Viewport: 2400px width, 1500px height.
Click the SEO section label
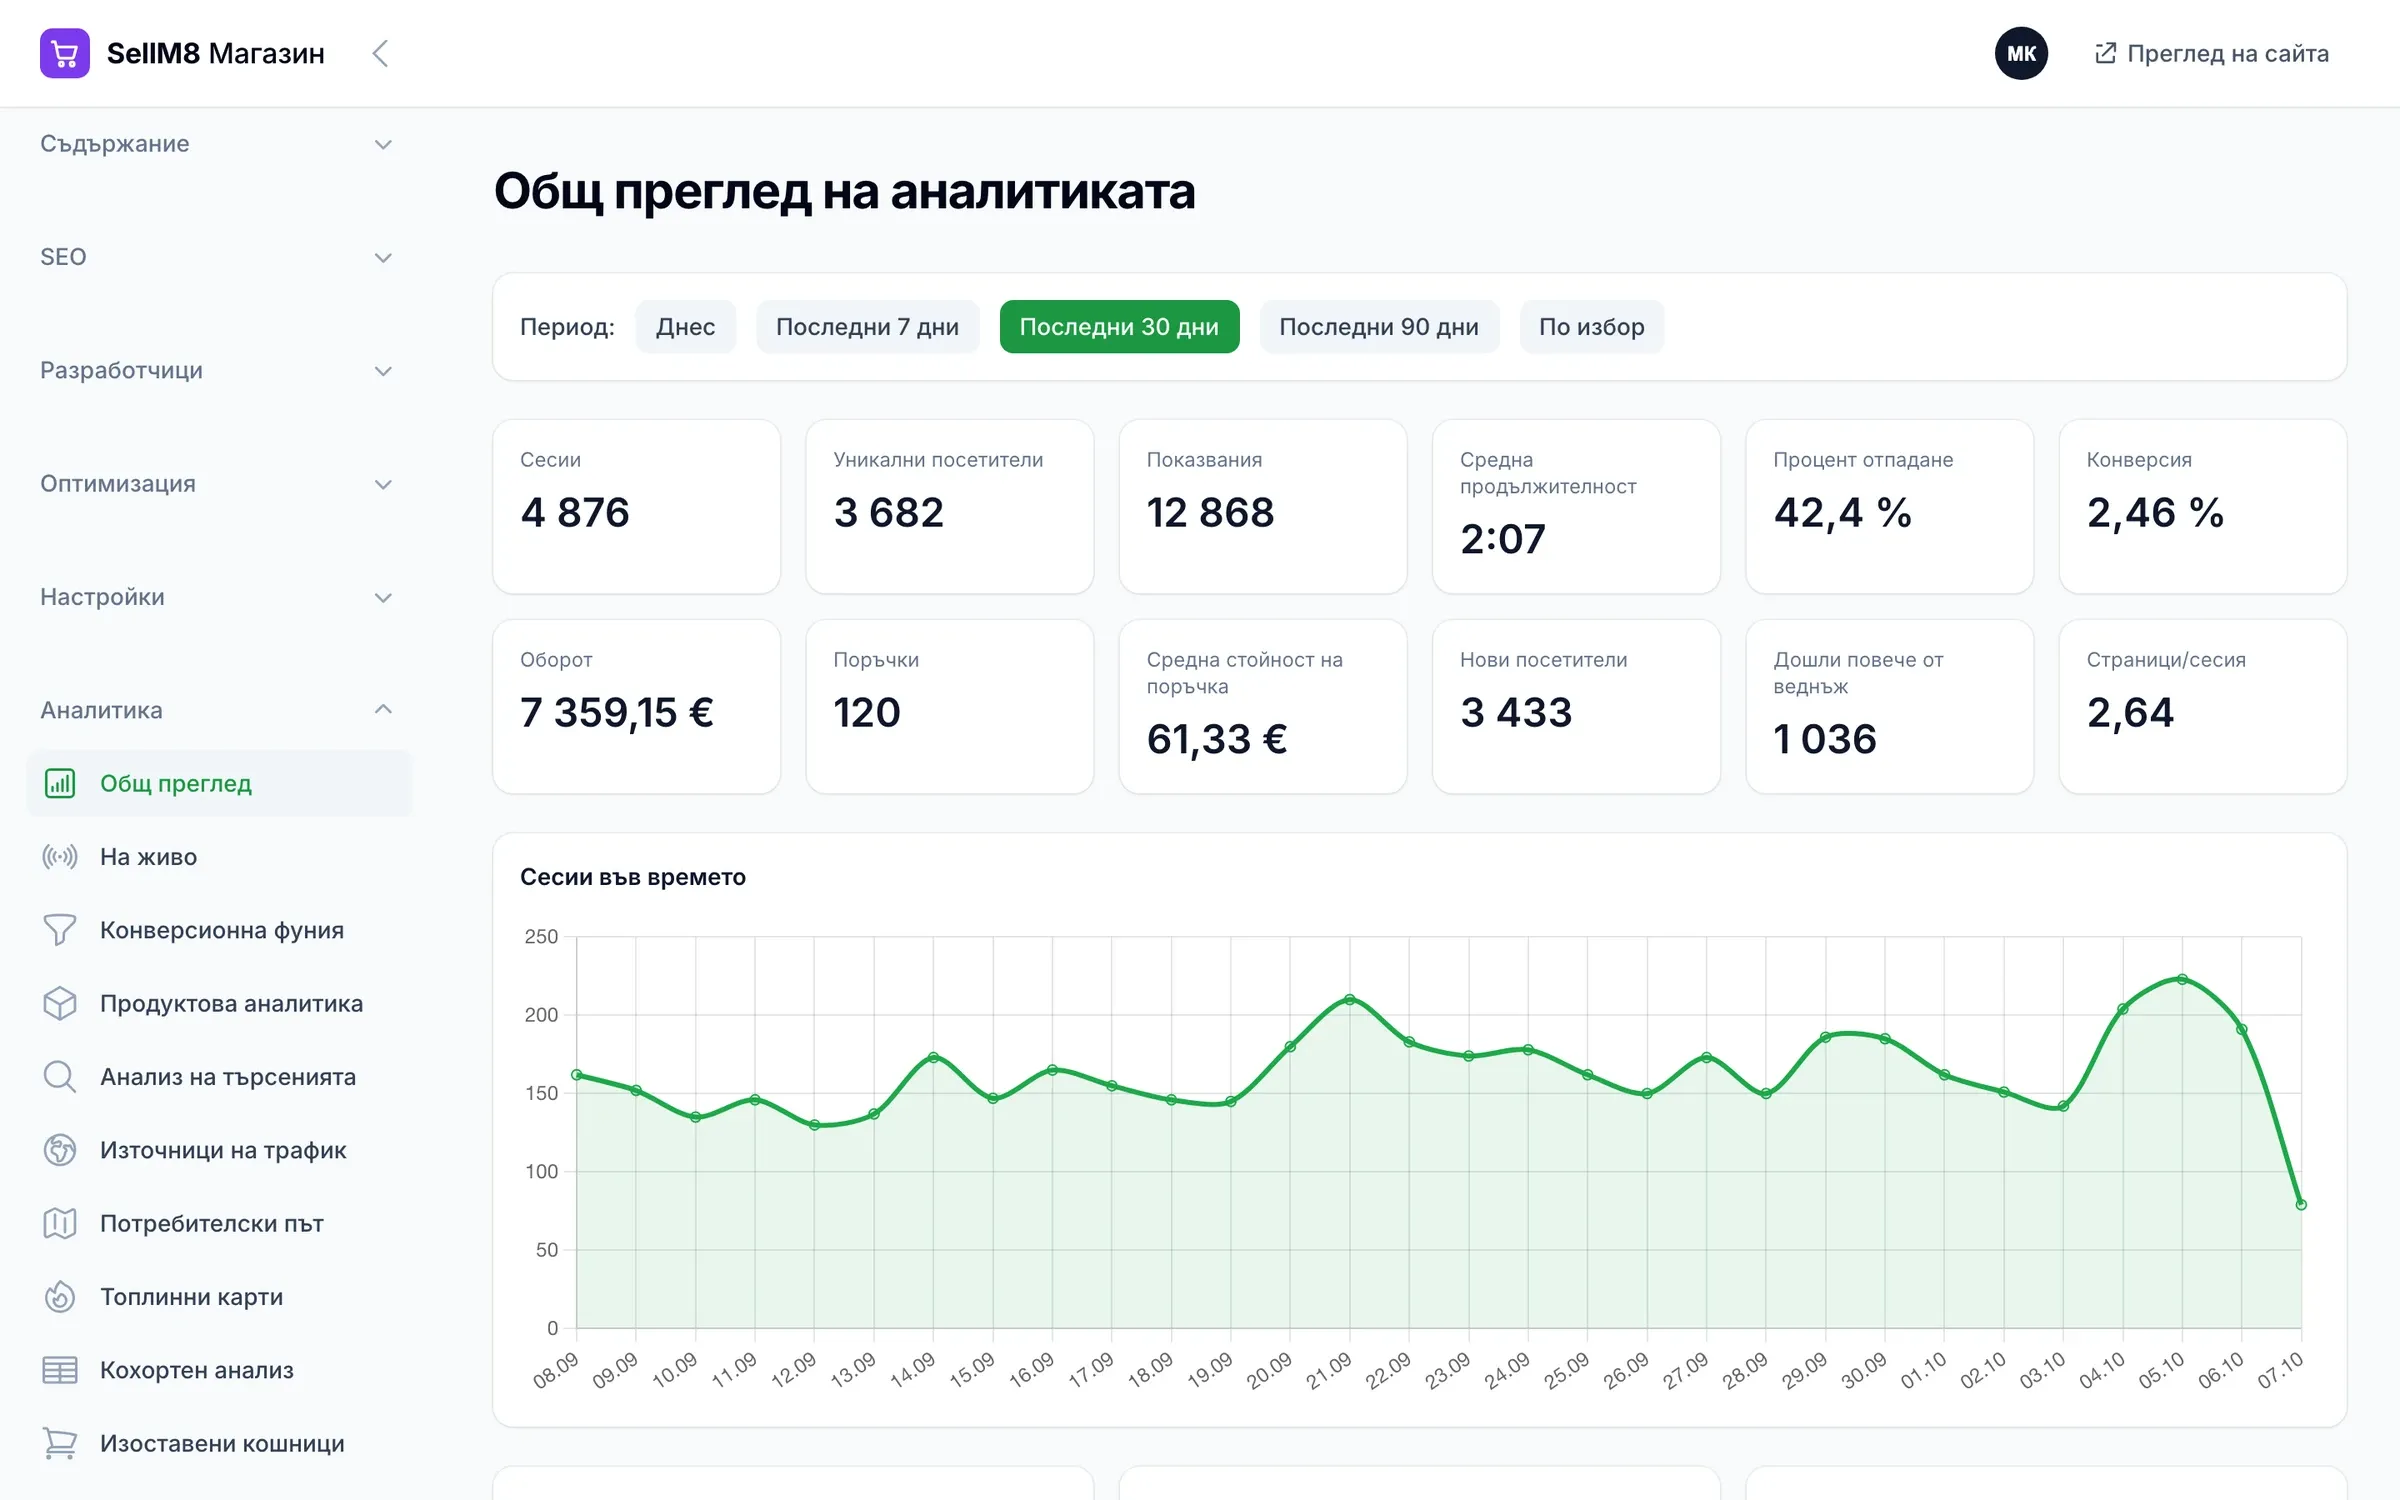click(63, 257)
